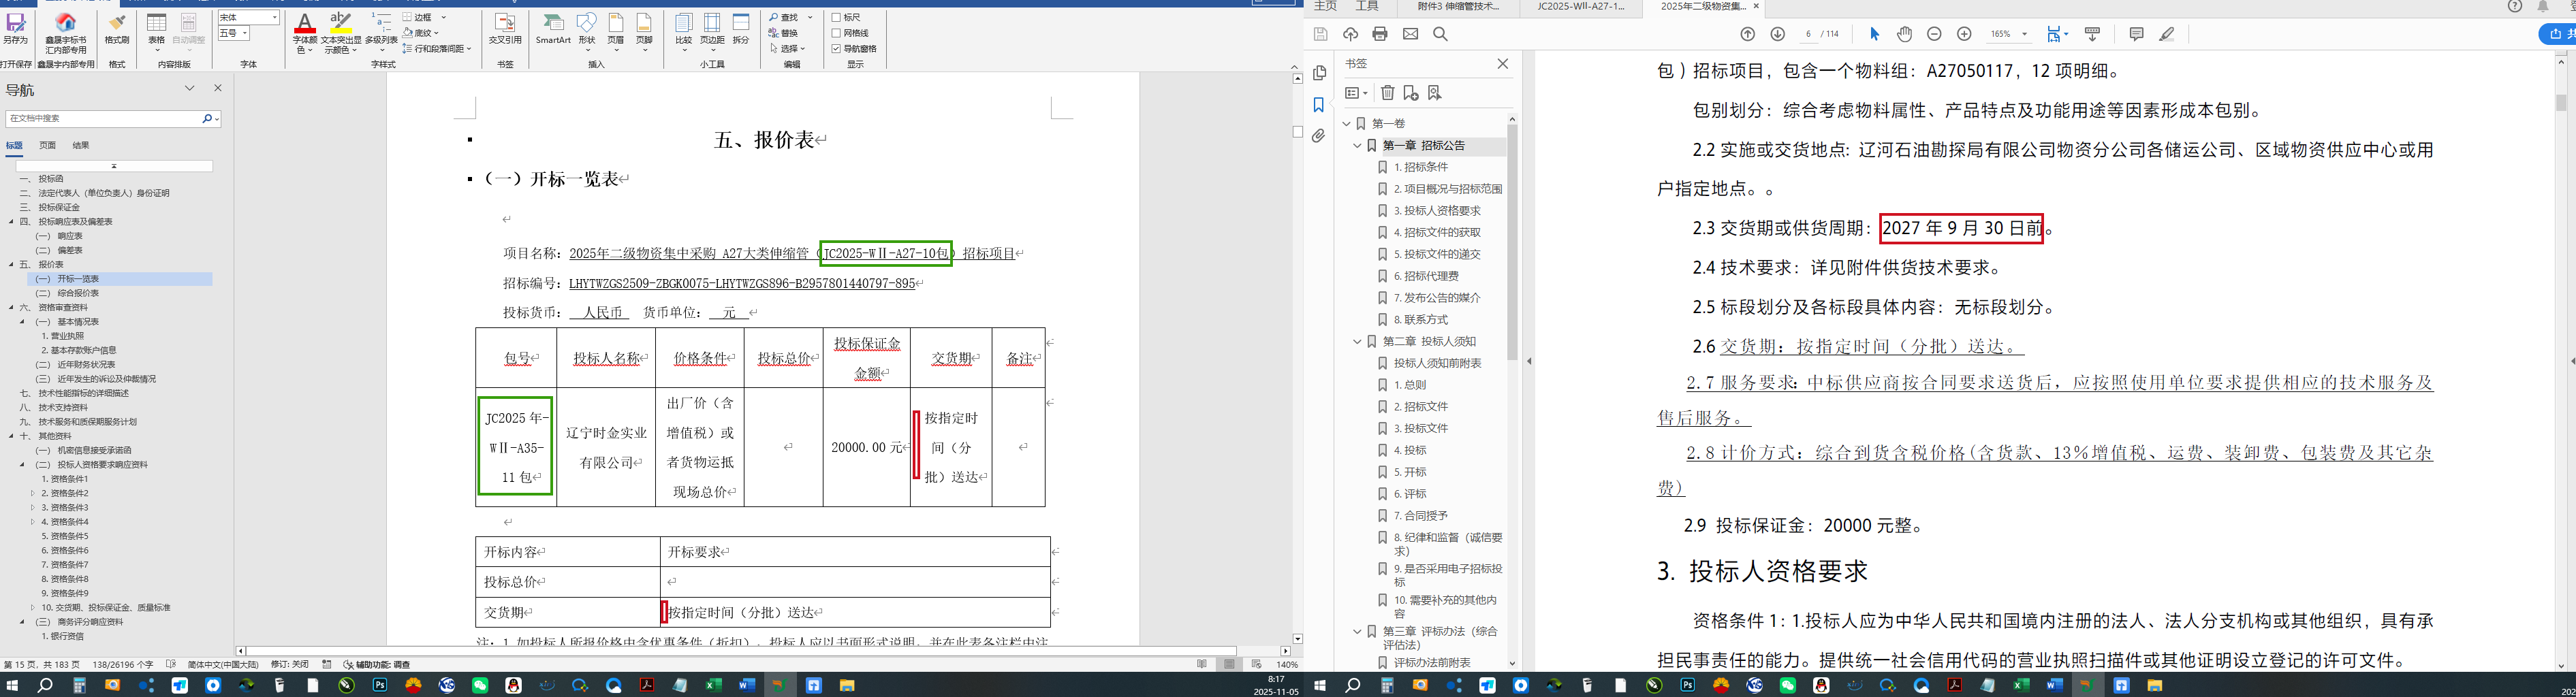
Task: Switch to the 页面 tab in navigation pane
Action: pos(47,145)
